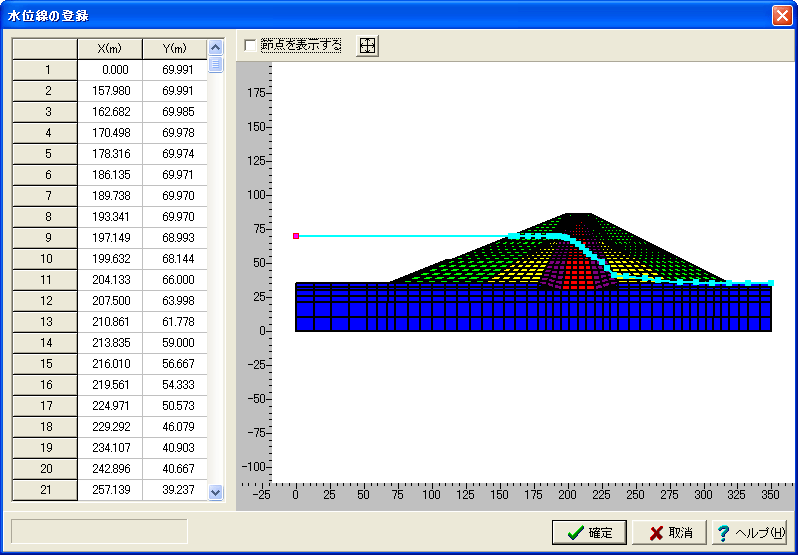798x555 pixels.
Task: Close the 水位線の登録 dialog
Action: (781, 16)
